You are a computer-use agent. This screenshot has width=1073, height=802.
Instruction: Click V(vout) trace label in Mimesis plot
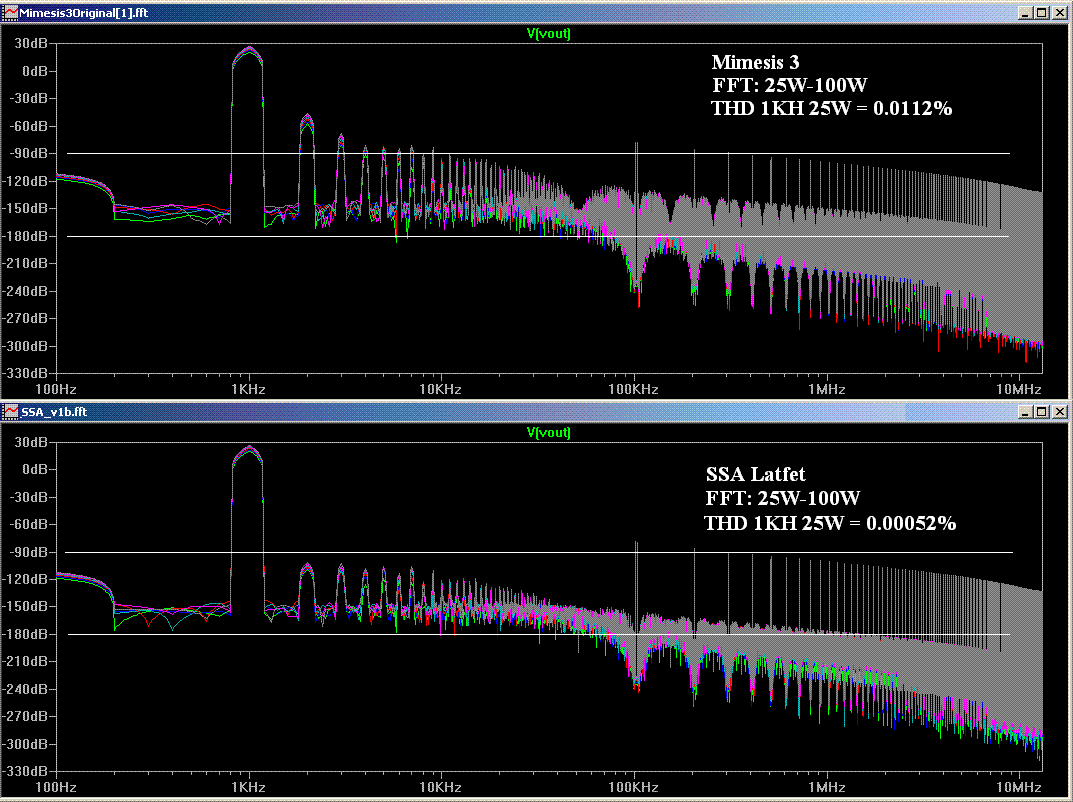coord(548,34)
